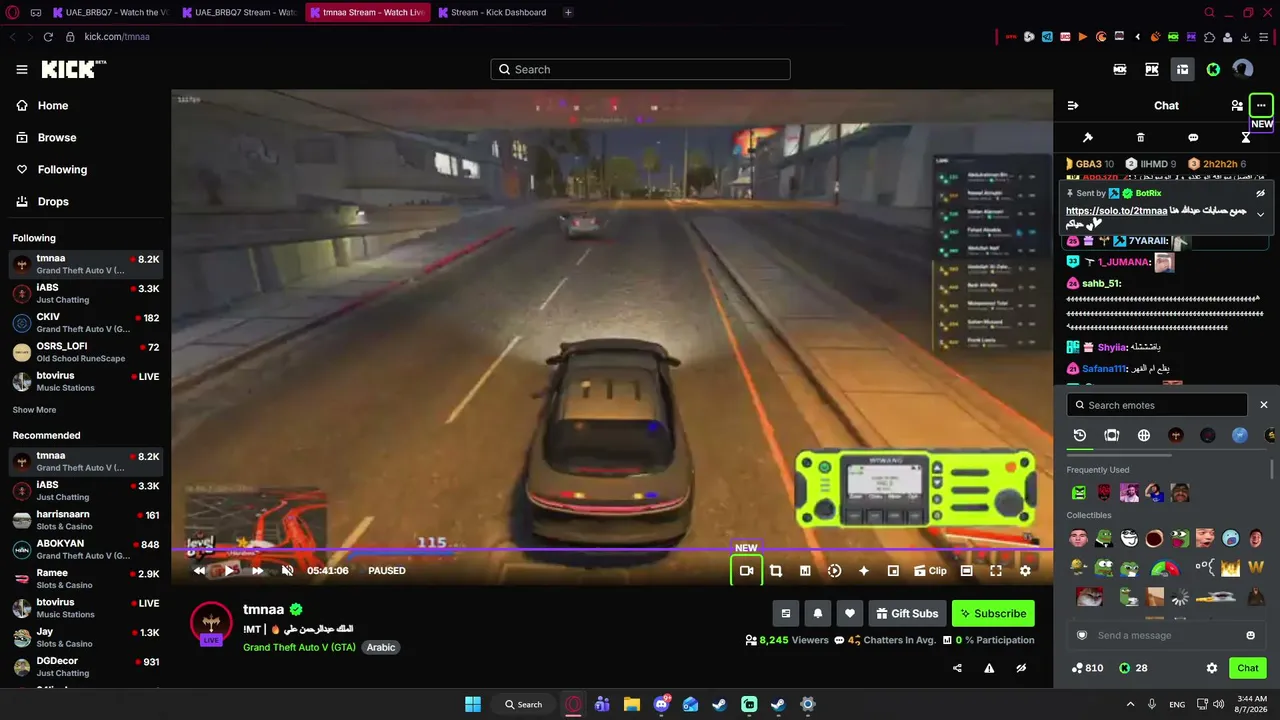Select the iABS channel under Following

[86, 293]
